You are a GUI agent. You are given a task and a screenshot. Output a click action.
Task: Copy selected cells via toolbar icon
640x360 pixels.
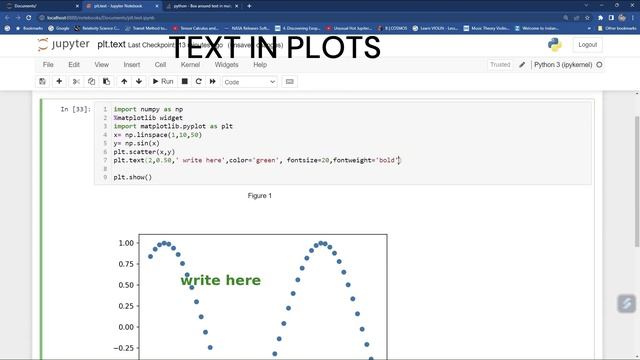point(91,82)
